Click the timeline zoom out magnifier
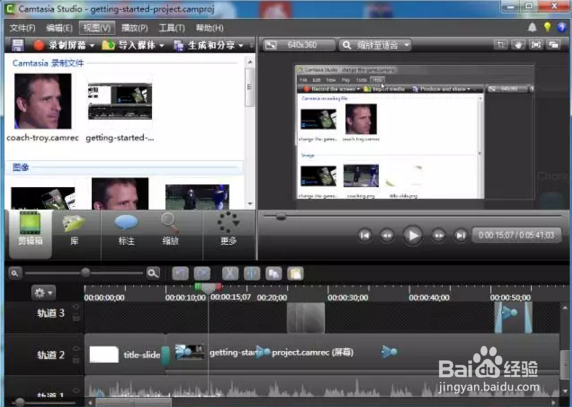 [15, 273]
